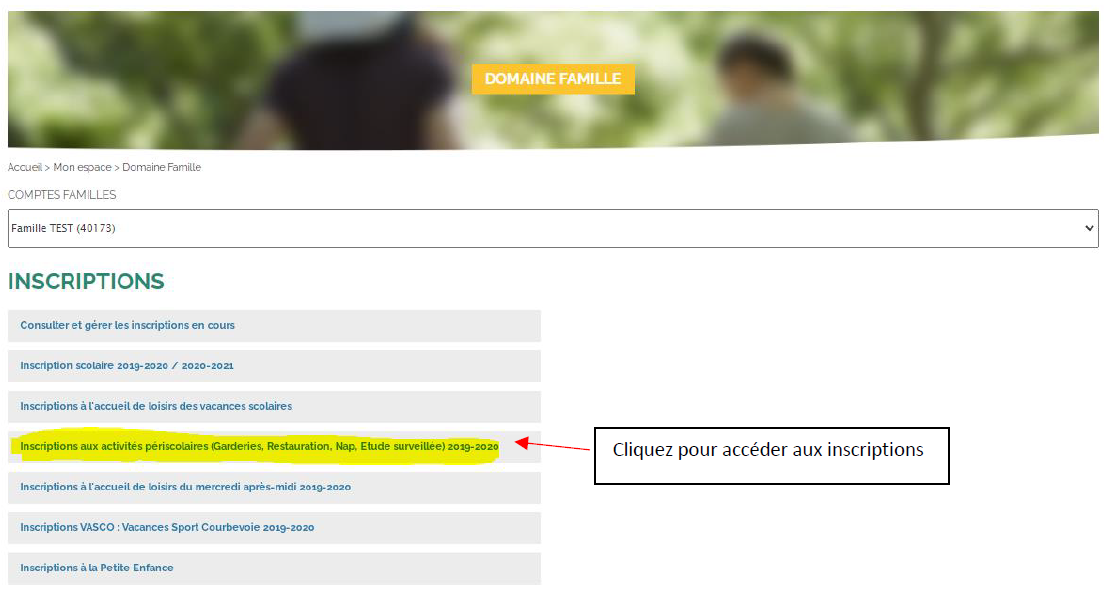
Task: Click the INSCRIPTIONS heading
Action: point(86,282)
